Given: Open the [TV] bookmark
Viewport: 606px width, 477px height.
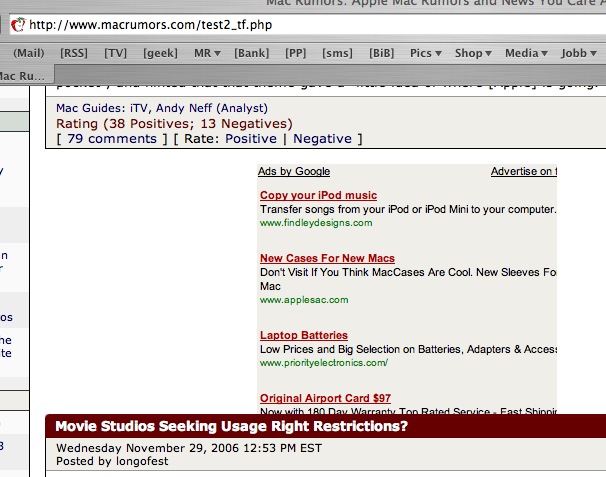Looking at the screenshot, I should pos(115,53).
